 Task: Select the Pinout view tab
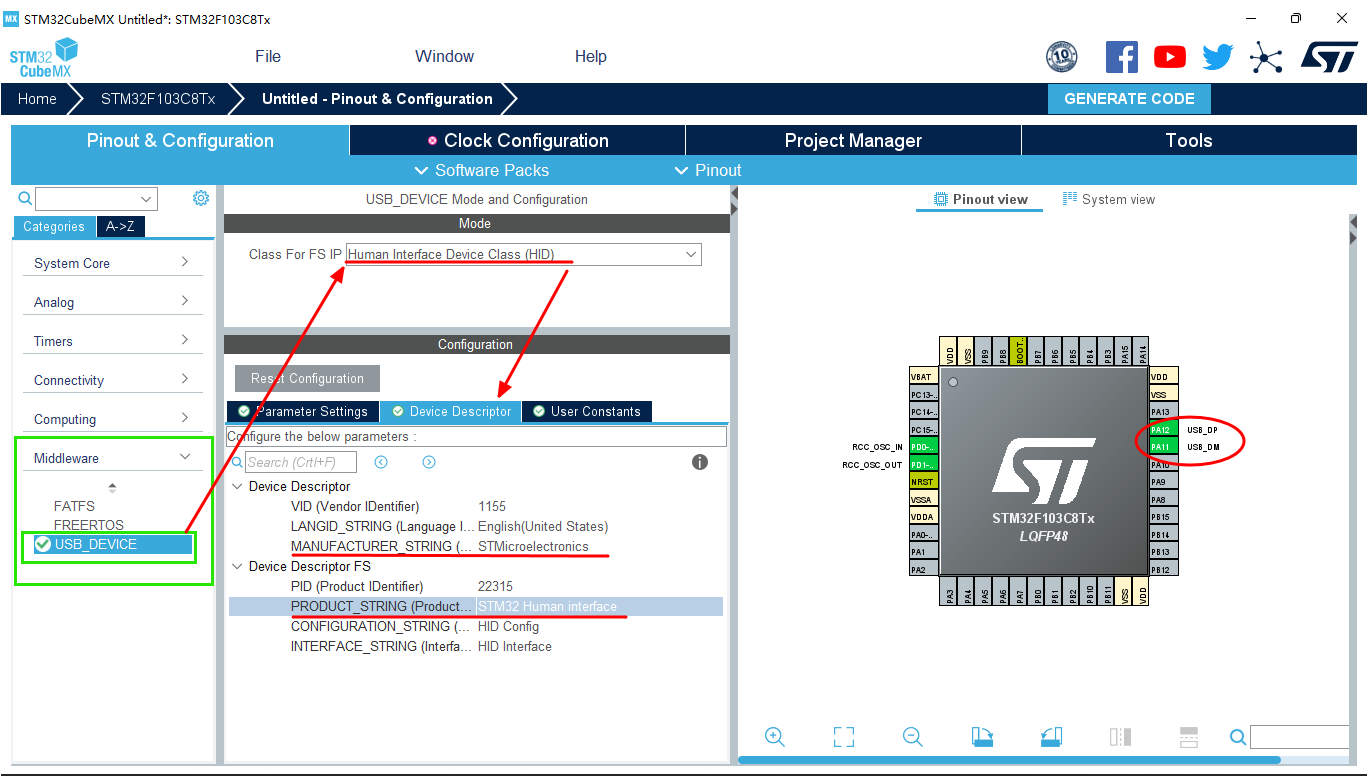click(980, 199)
